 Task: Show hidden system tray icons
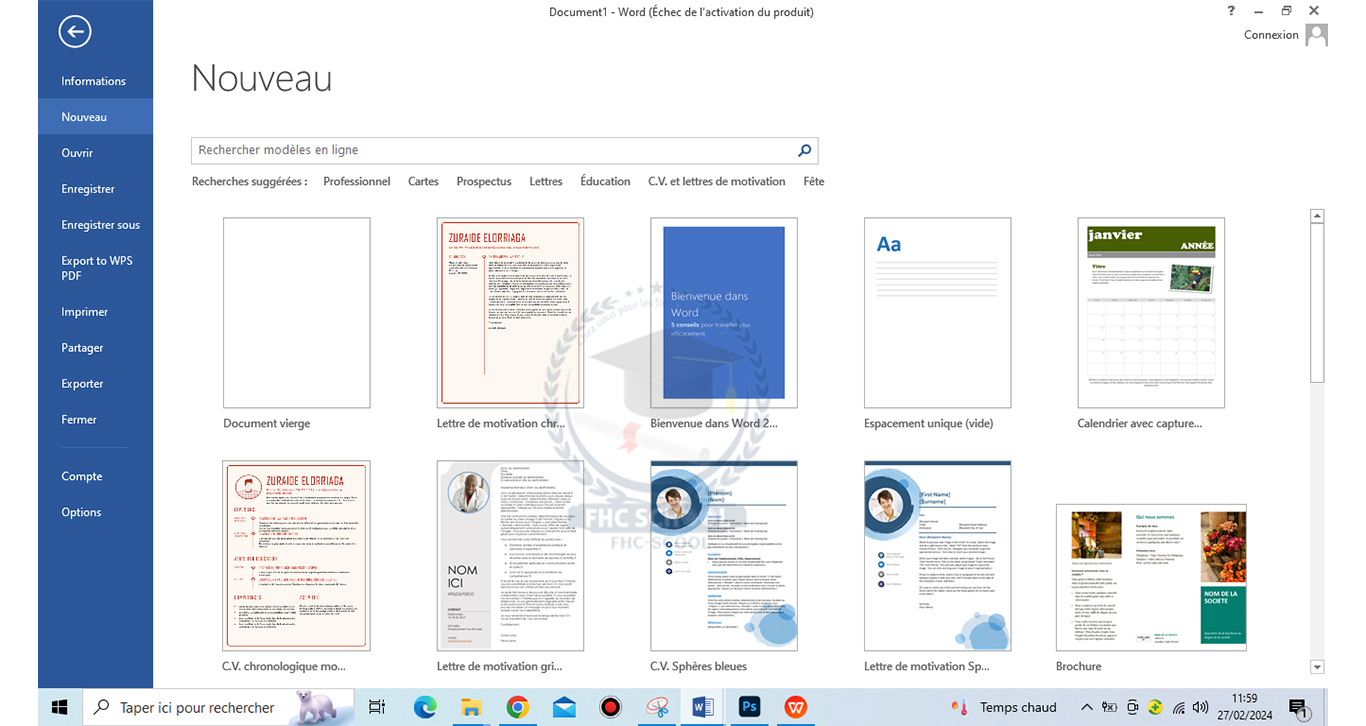click(1087, 707)
